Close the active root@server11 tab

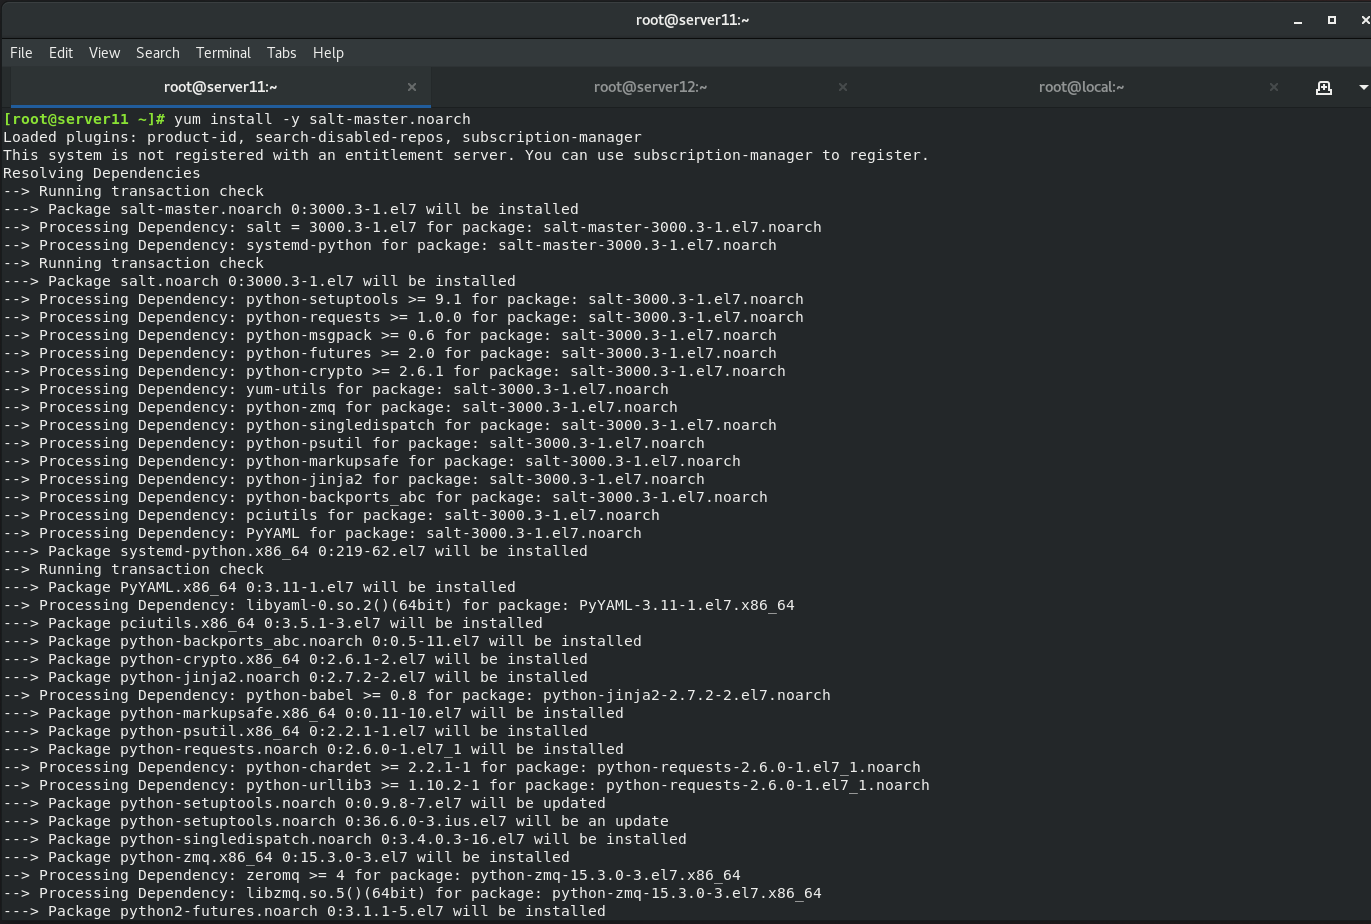point(412,87)
